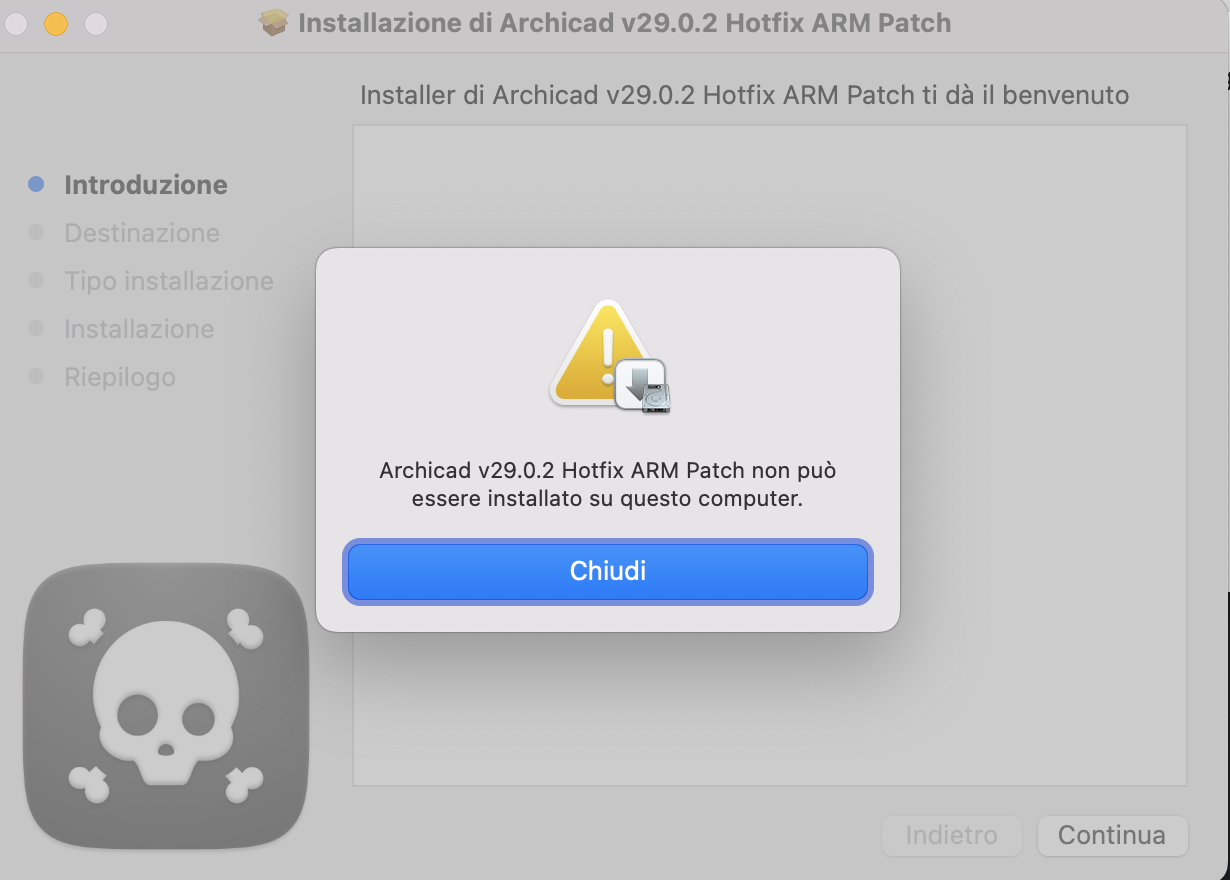This screenshot has width=1230, height=880.
Task: Click the welcome heading "ti dà il benvenuto"
Action: [744, 96]
